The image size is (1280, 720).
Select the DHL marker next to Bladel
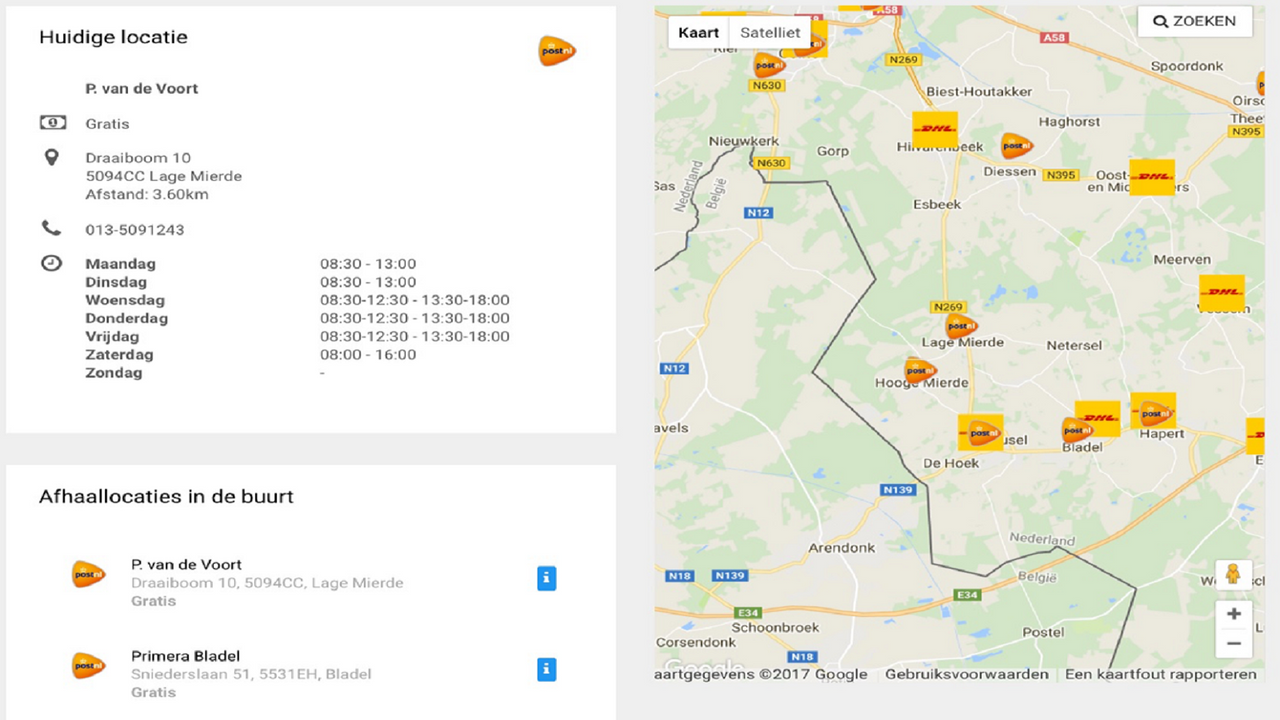point(1098,418)
